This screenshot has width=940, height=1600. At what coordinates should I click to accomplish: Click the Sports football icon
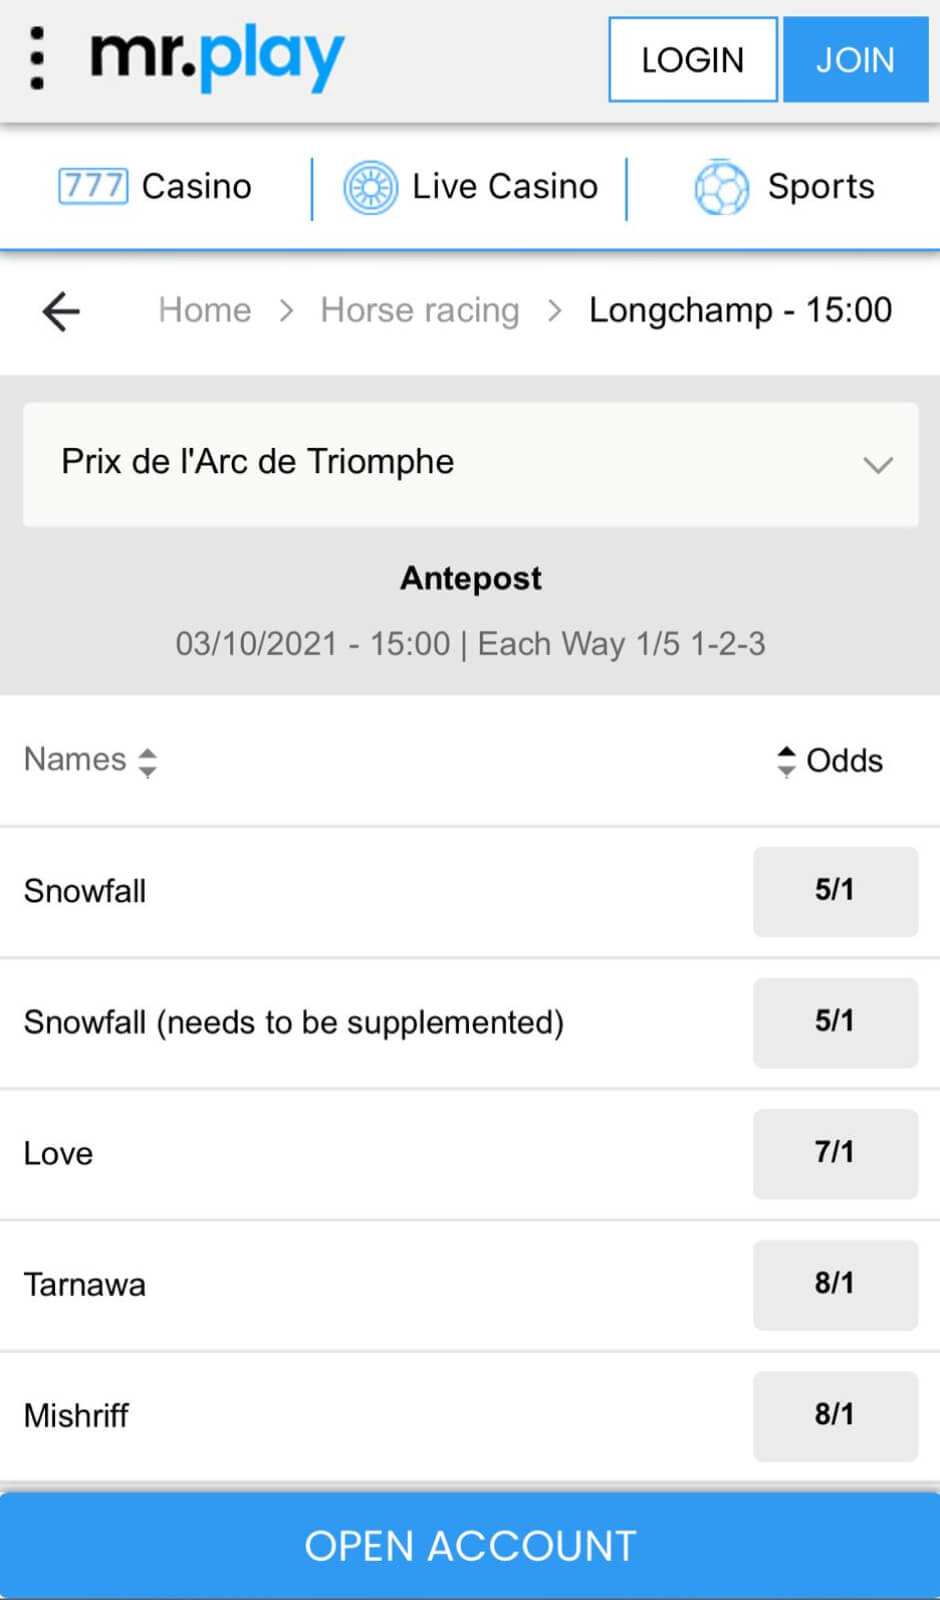721,187
